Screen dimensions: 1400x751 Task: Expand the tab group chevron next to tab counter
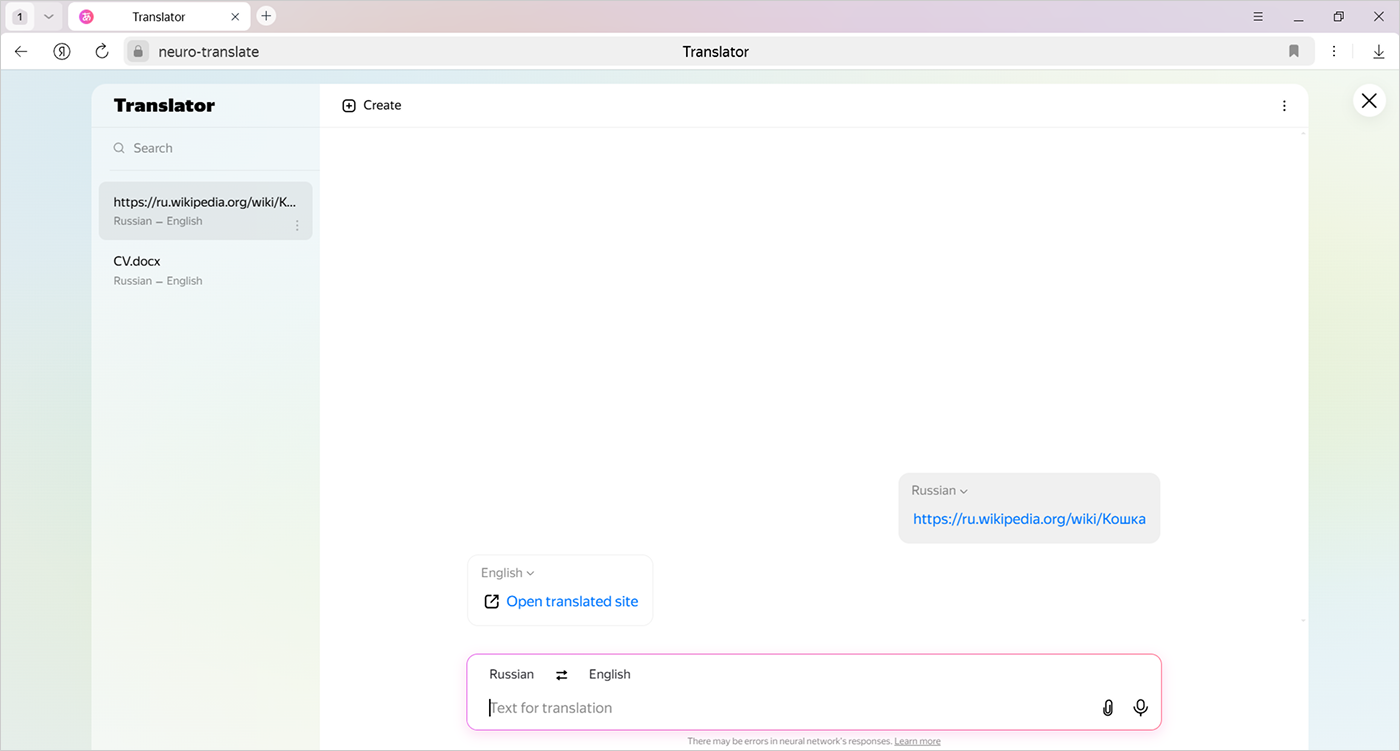point(48,16)
